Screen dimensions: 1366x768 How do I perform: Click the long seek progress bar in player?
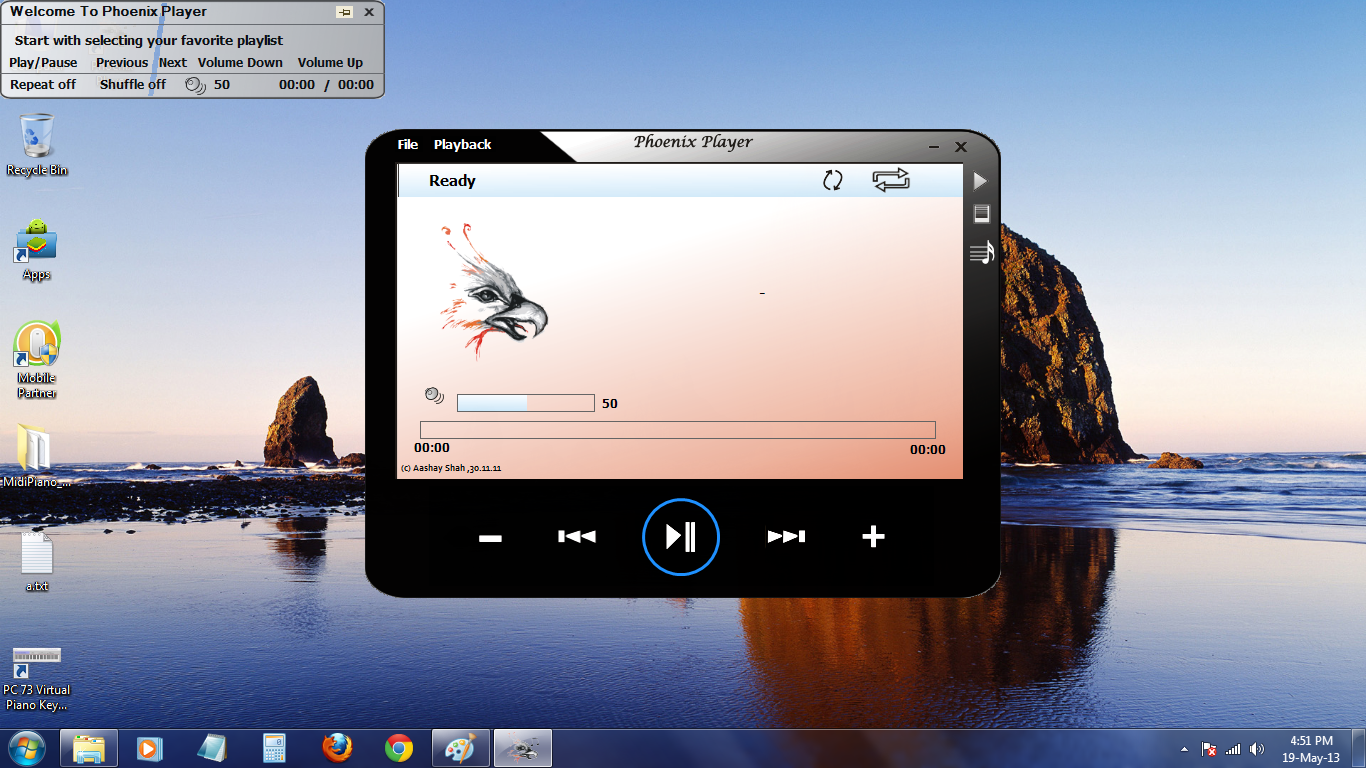click(677, 430)
